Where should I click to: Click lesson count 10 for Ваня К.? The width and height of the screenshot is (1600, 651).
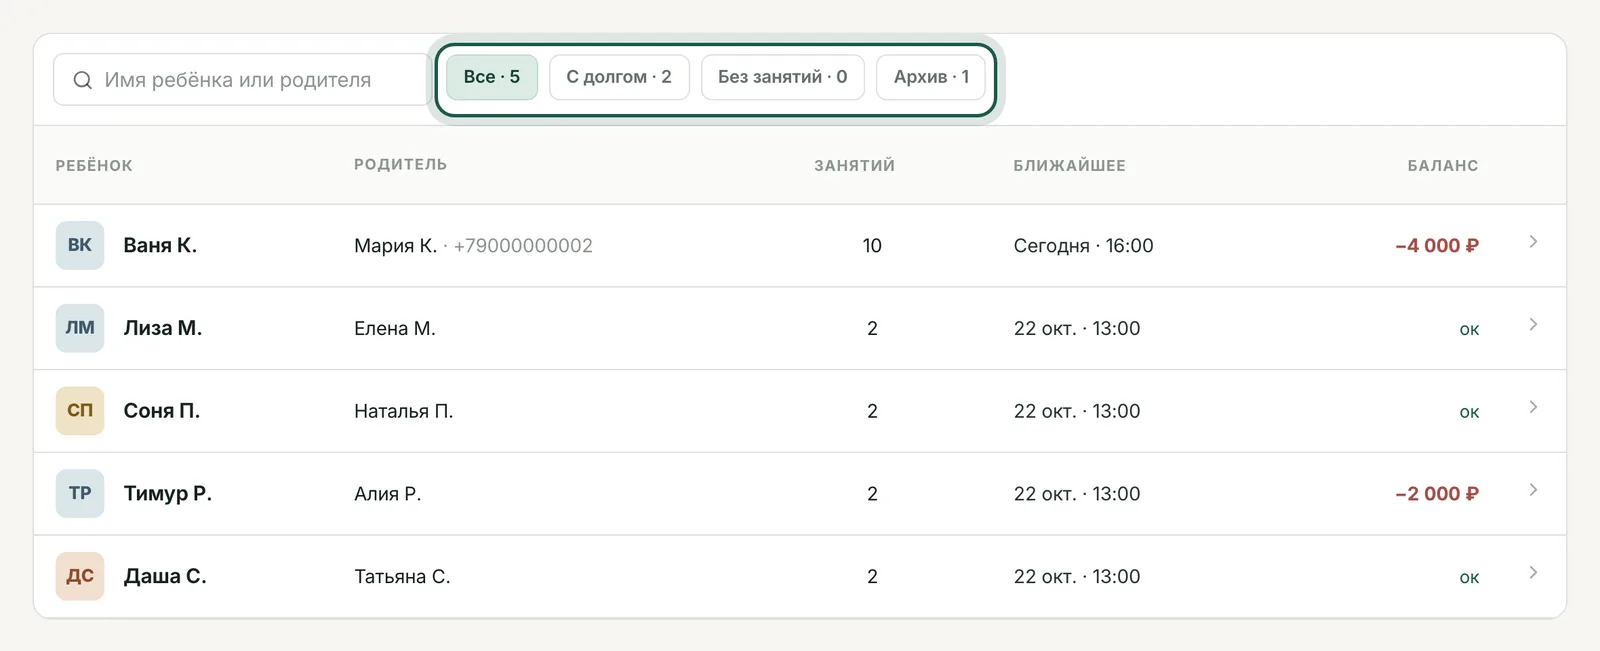point(872,246)
